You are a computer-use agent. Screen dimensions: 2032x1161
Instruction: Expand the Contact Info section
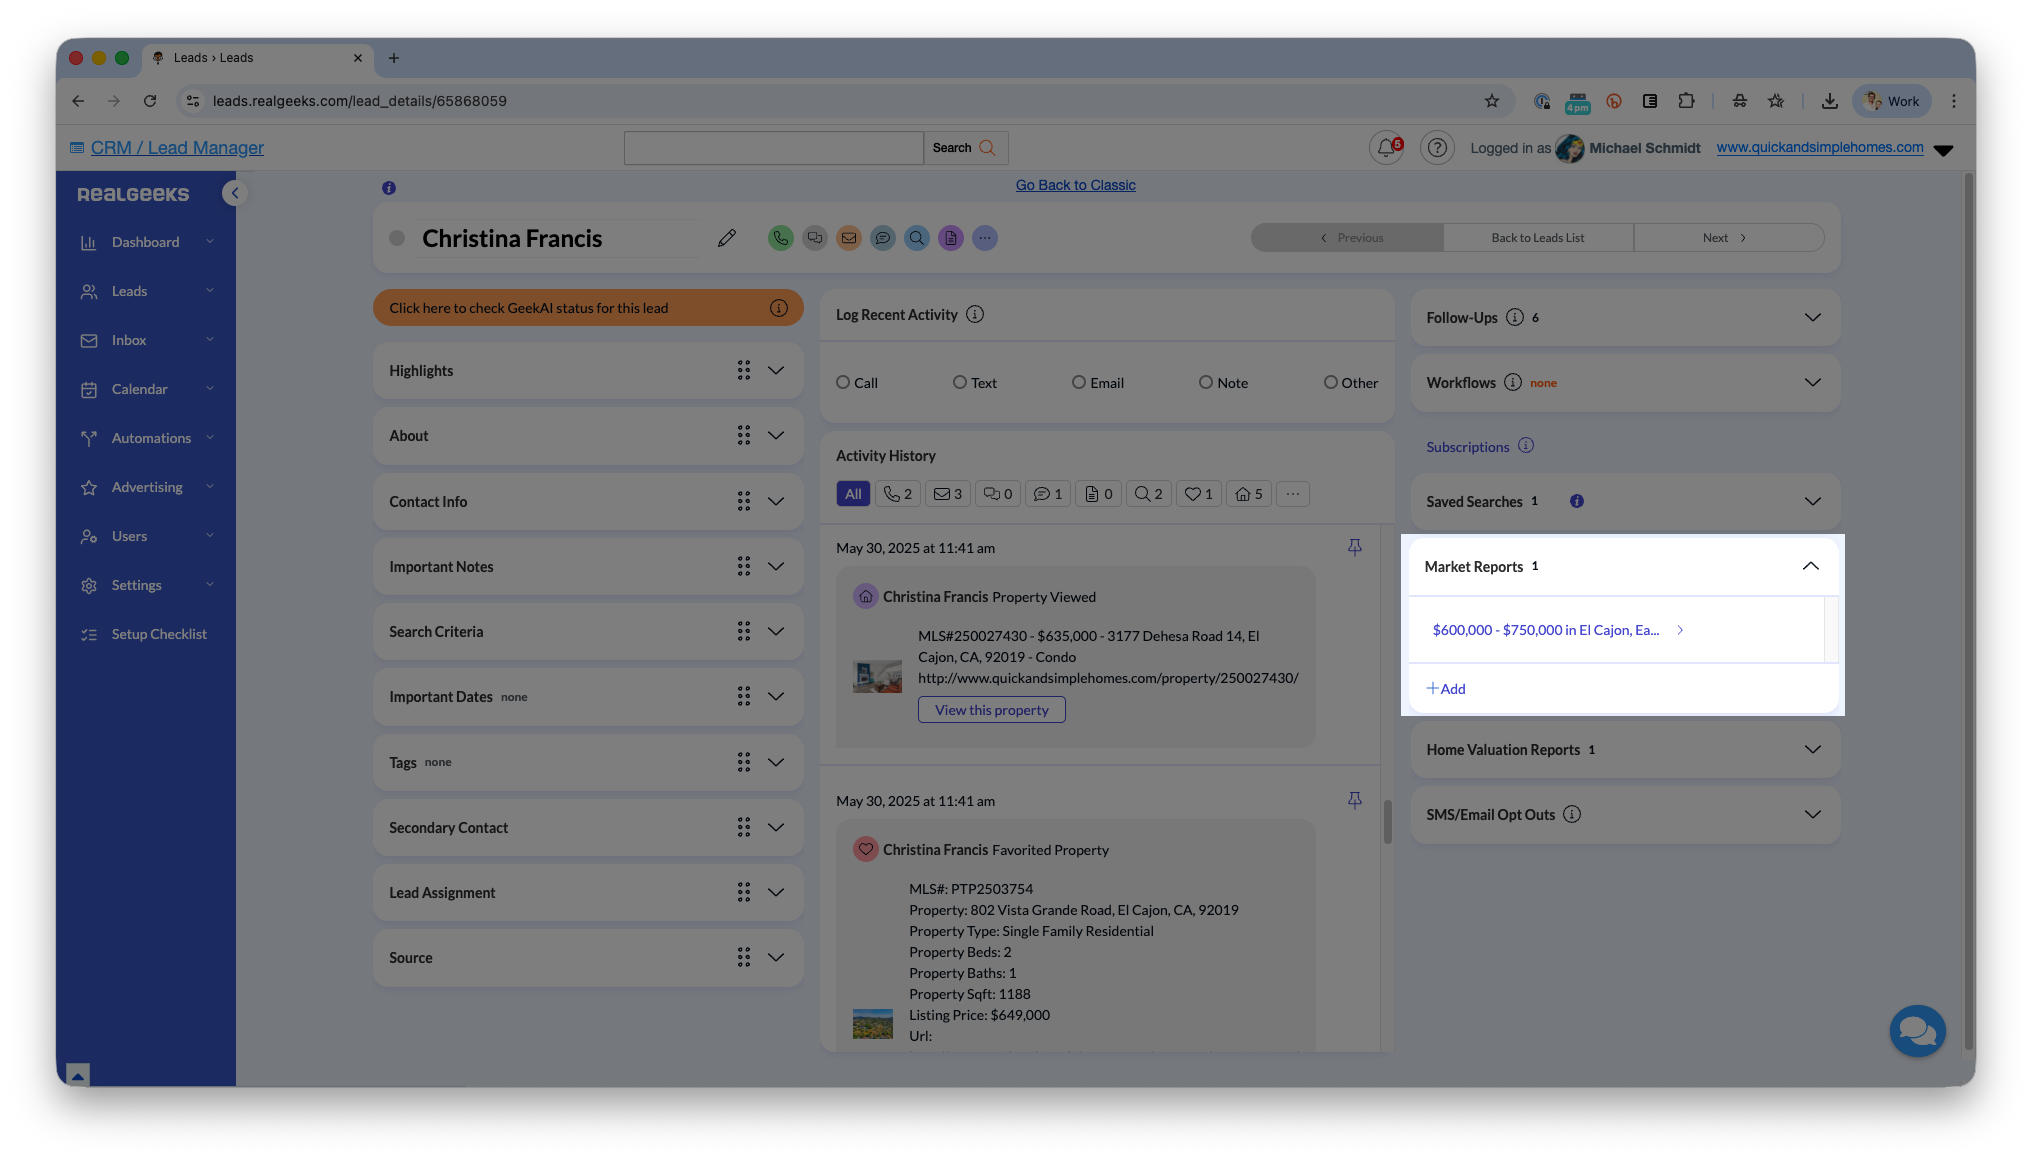click(776, 501)
